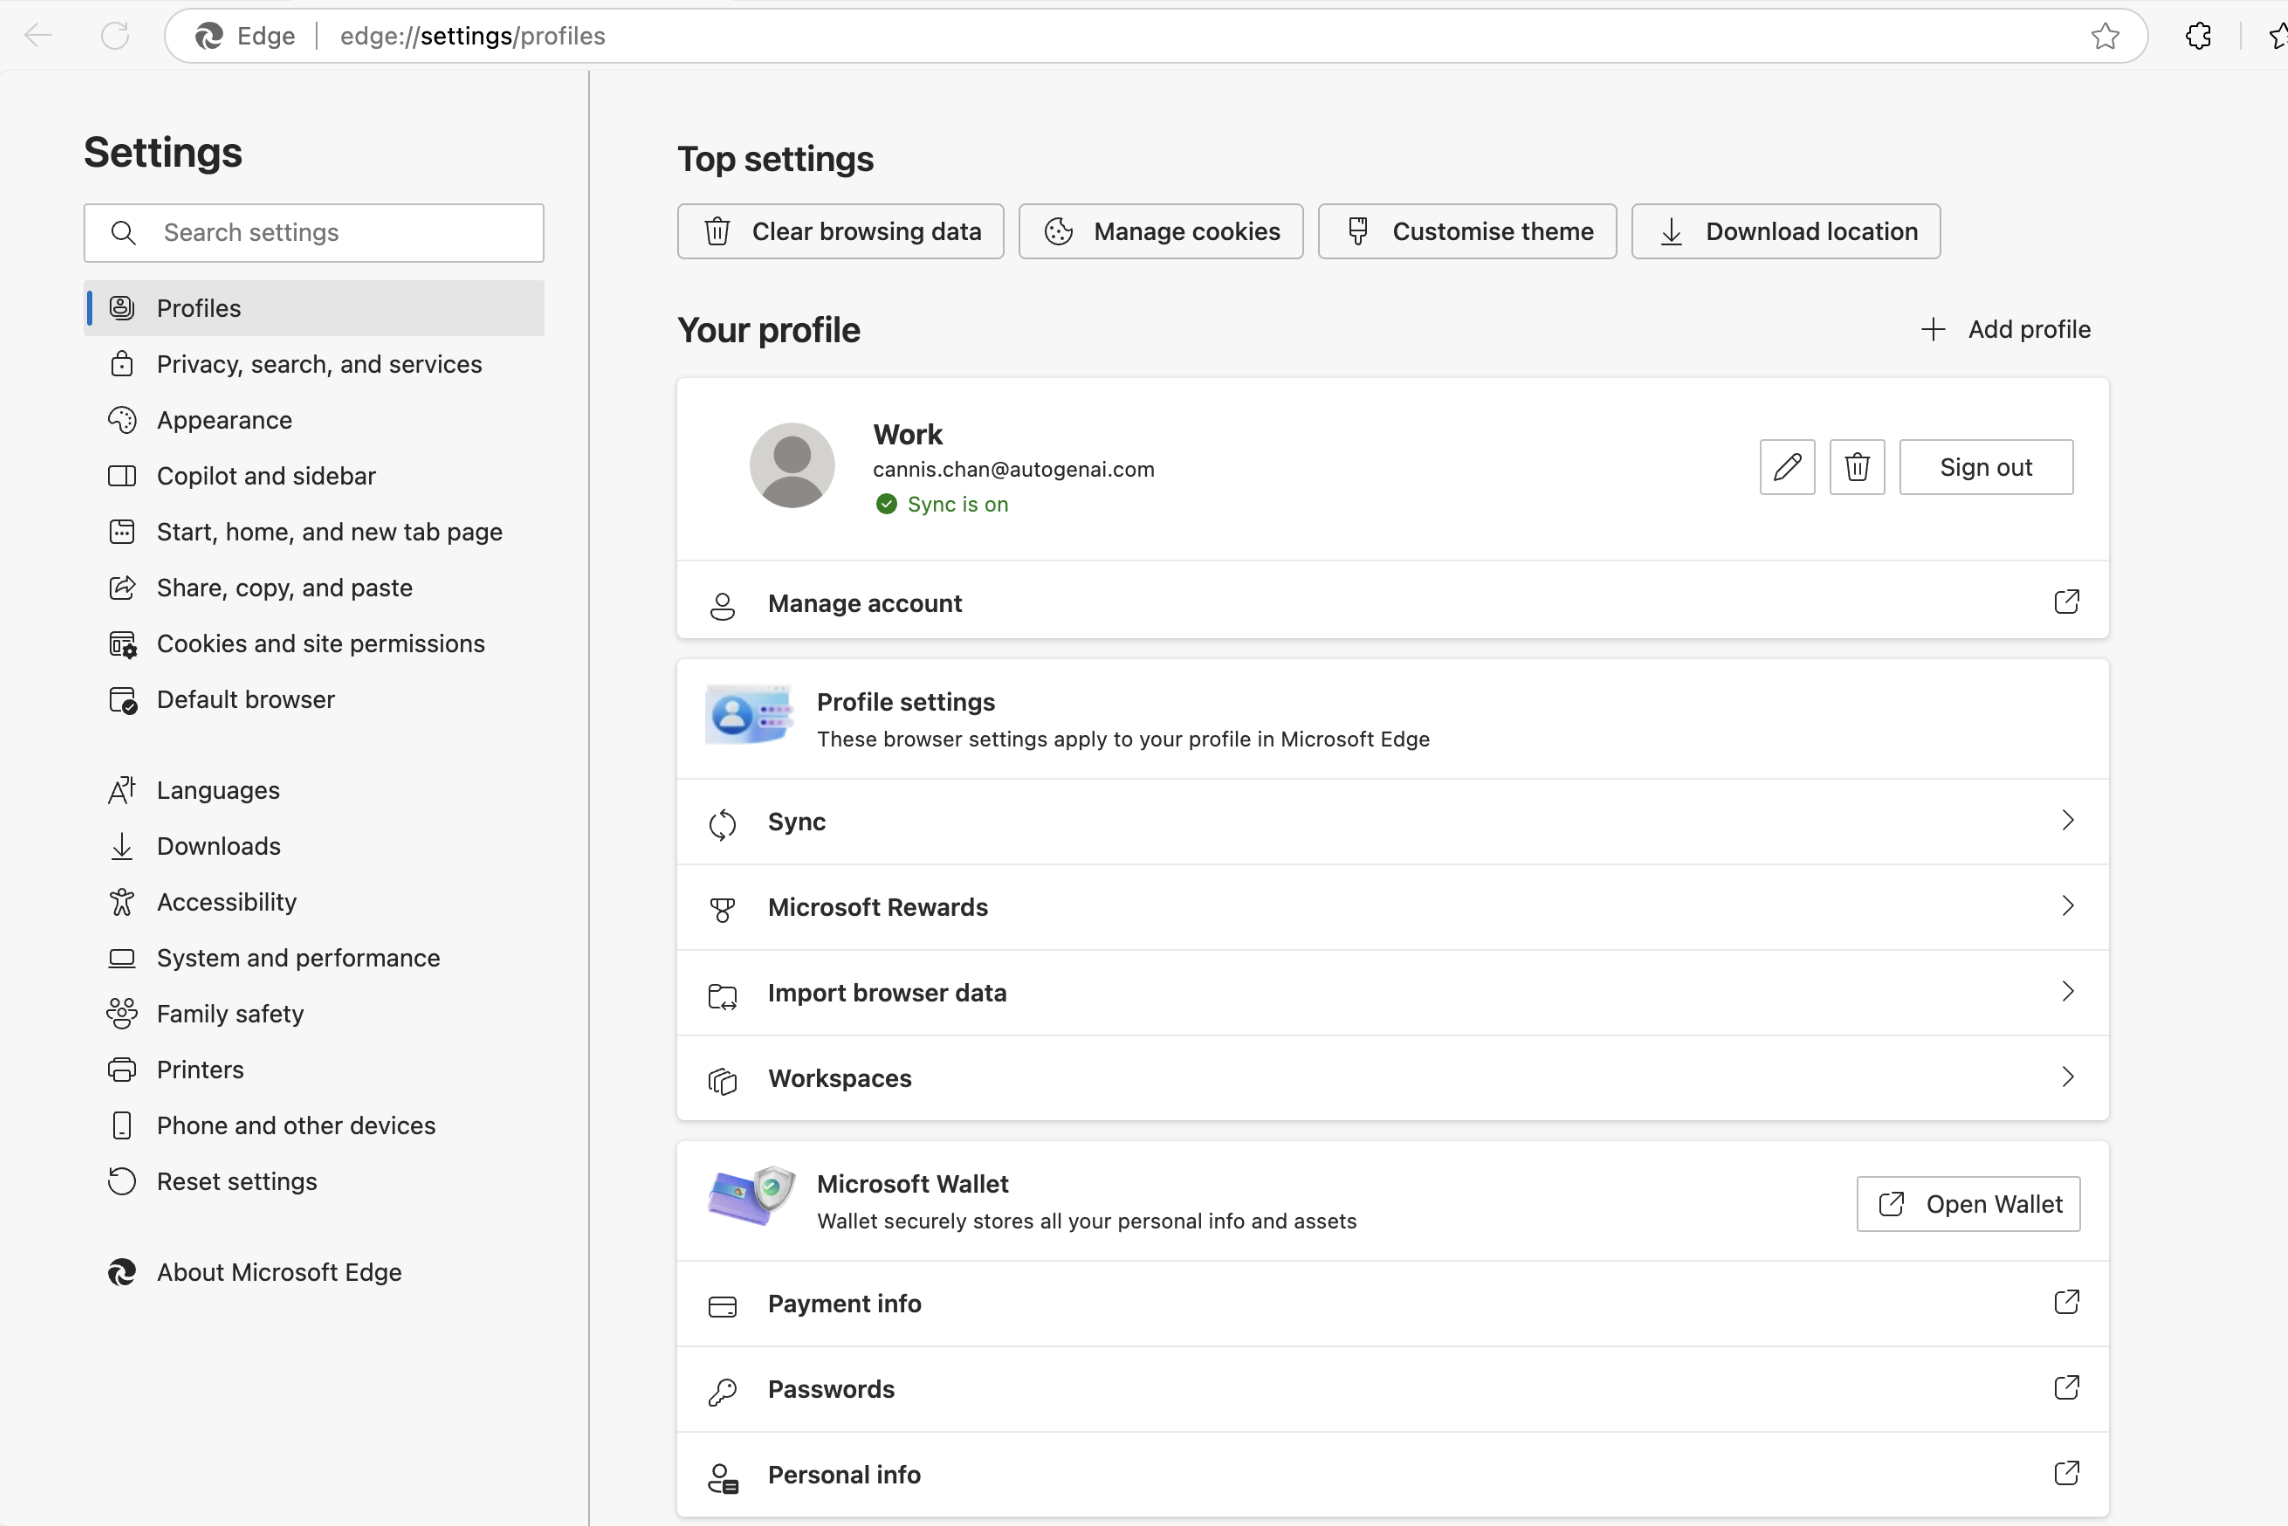The width and height of the screenshot is (2288, 1526).
Task: Select Profiles in settings sidebar
Action: 314,308
